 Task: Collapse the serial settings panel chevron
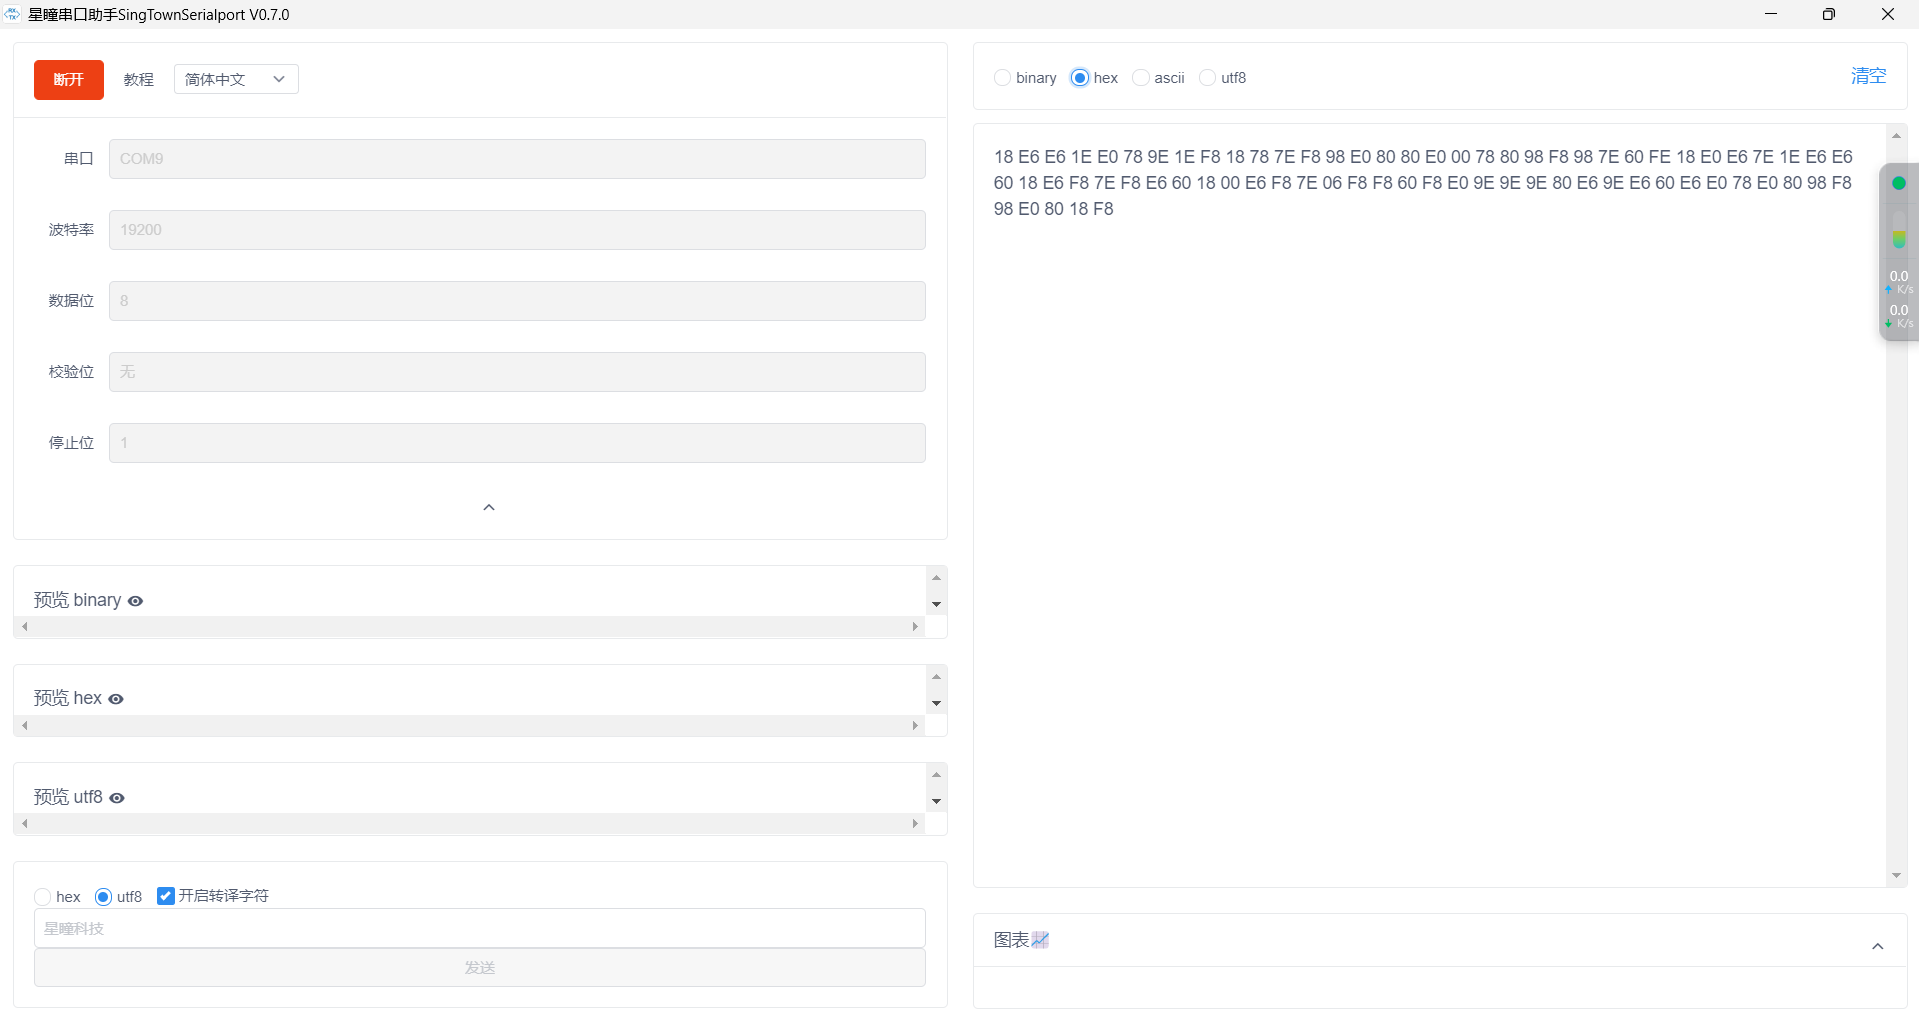click(x=489, y=507)
